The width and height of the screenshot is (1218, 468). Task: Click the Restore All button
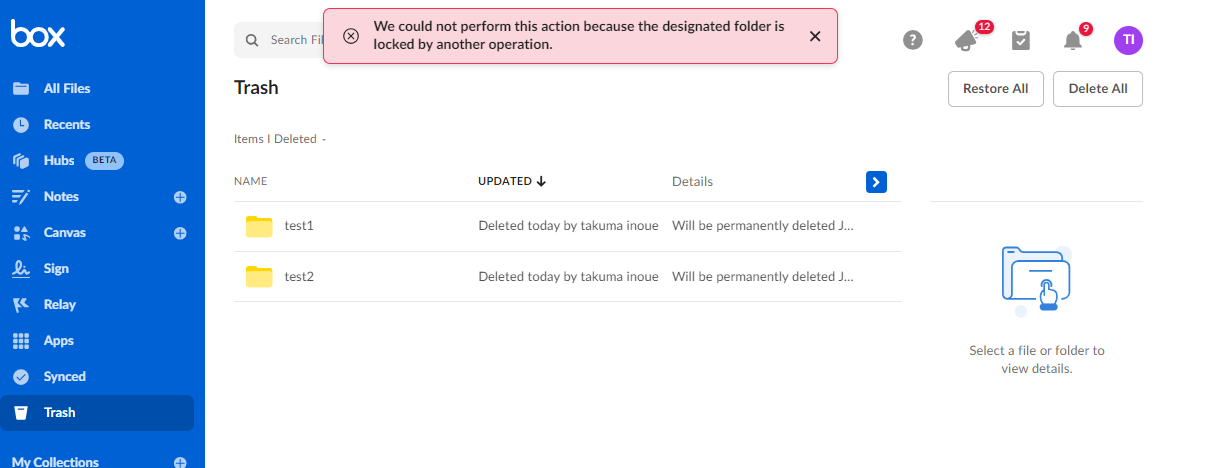click(x=995, y=89)
